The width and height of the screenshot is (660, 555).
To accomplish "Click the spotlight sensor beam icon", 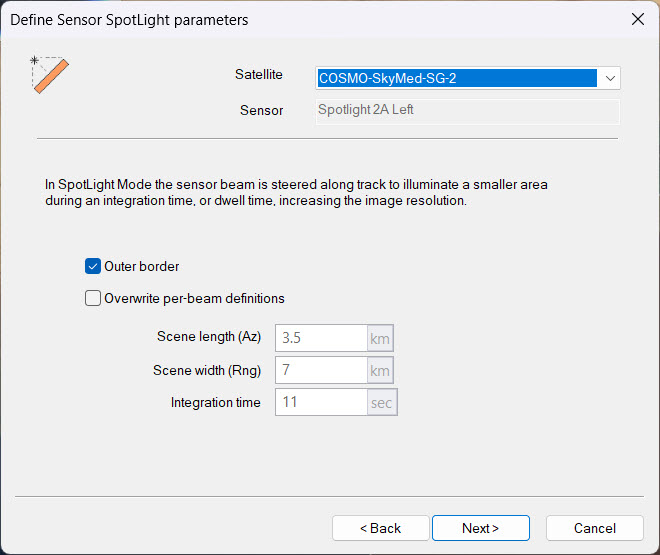I will [49, 75].
